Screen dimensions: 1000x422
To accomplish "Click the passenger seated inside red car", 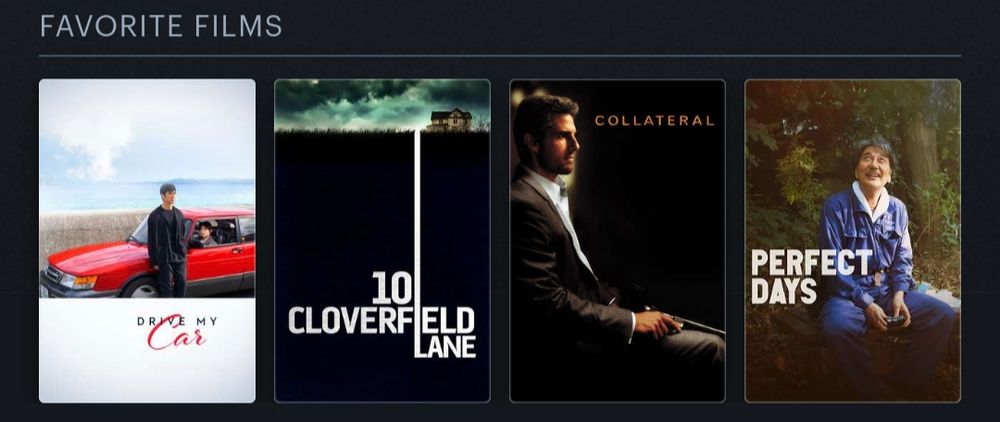I will point(205,234).
